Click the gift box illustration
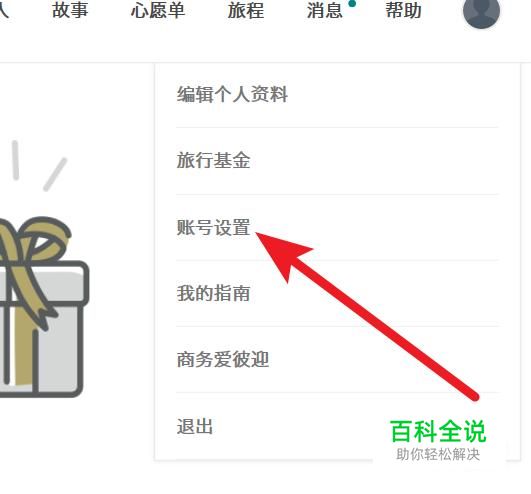Image resolution: width=531 pixels, height=494 pixels. click(43, 306)
